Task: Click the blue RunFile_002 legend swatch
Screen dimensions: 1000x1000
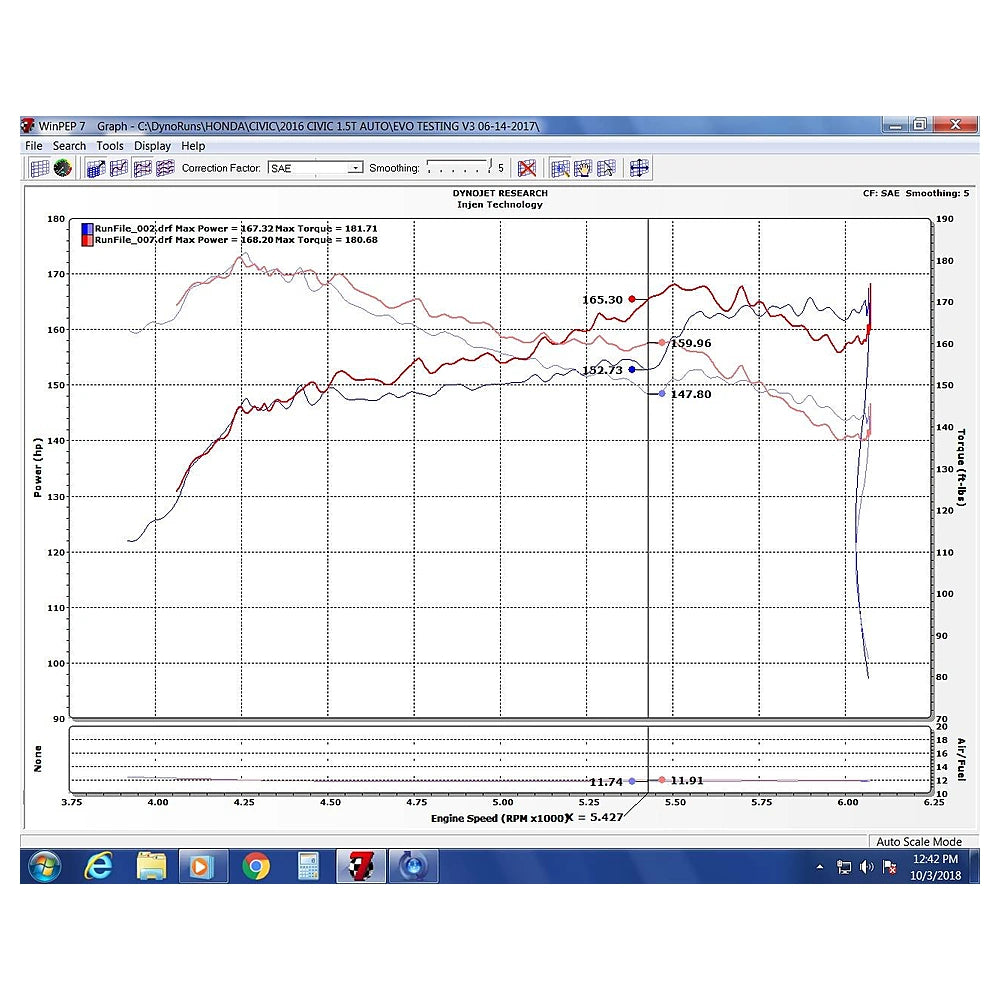Action: click(x=87, y=228)
